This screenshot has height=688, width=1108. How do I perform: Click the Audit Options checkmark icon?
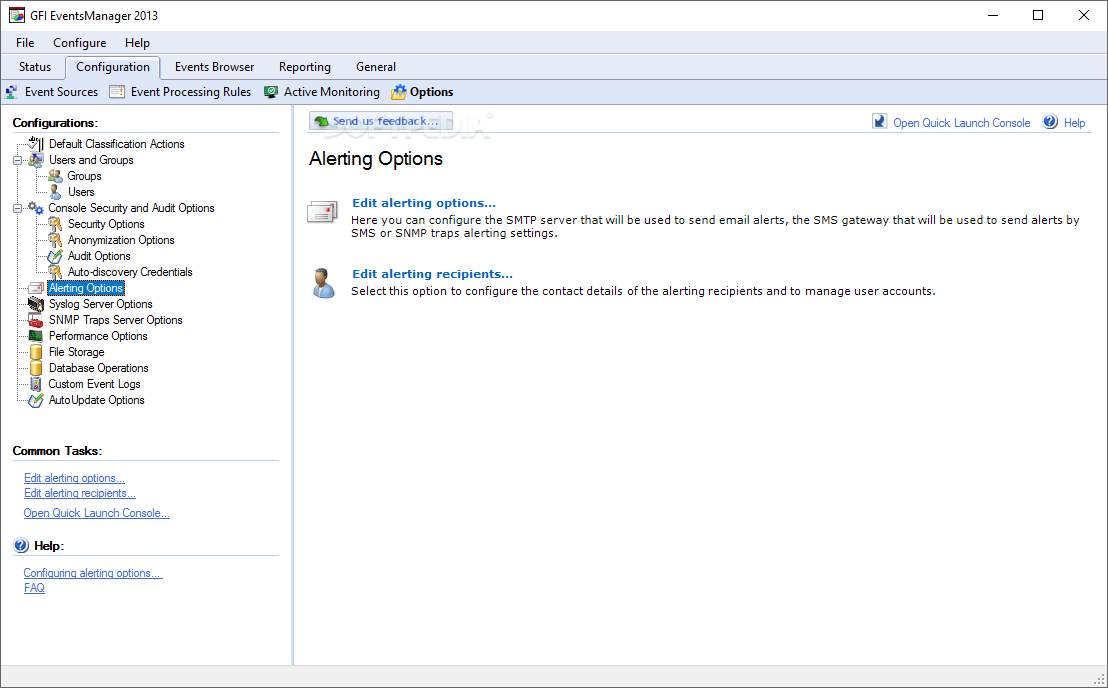[54, 256]
